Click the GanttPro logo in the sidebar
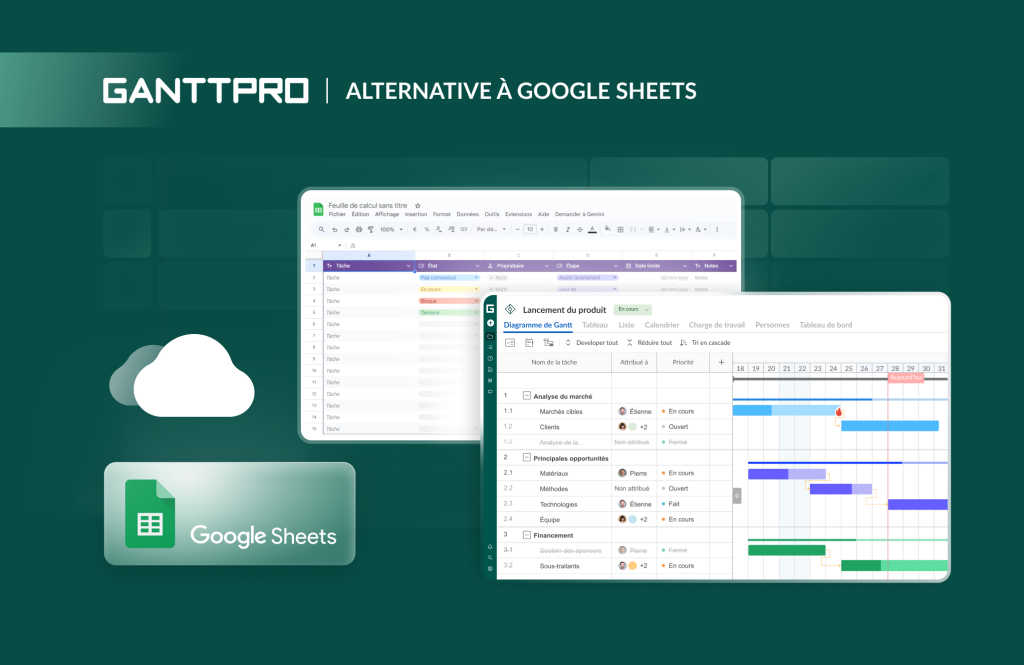The height and width of the screenshot is (665, 1024). tap(488, 309)
